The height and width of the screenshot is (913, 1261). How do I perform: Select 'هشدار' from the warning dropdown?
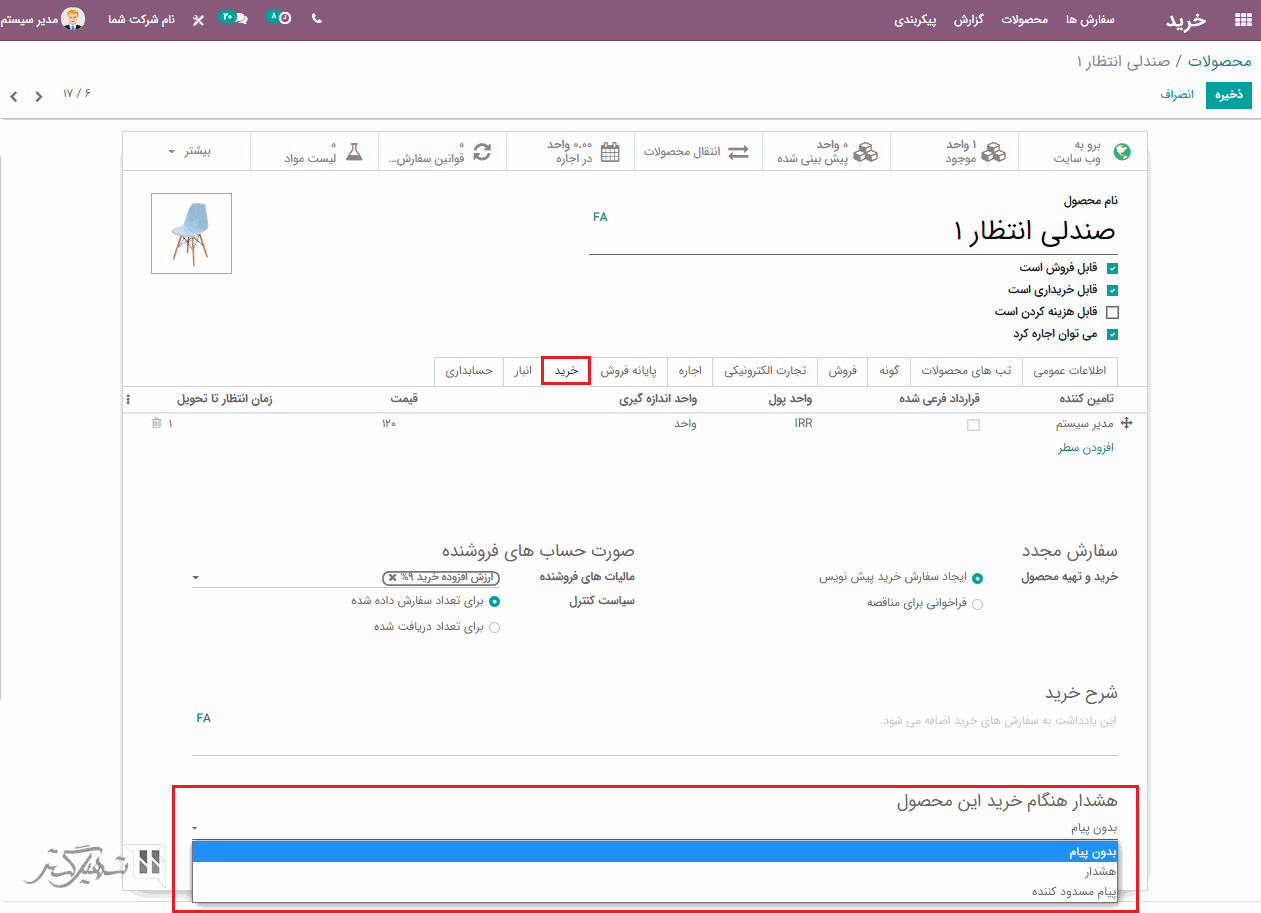[x=1098, y=872]
